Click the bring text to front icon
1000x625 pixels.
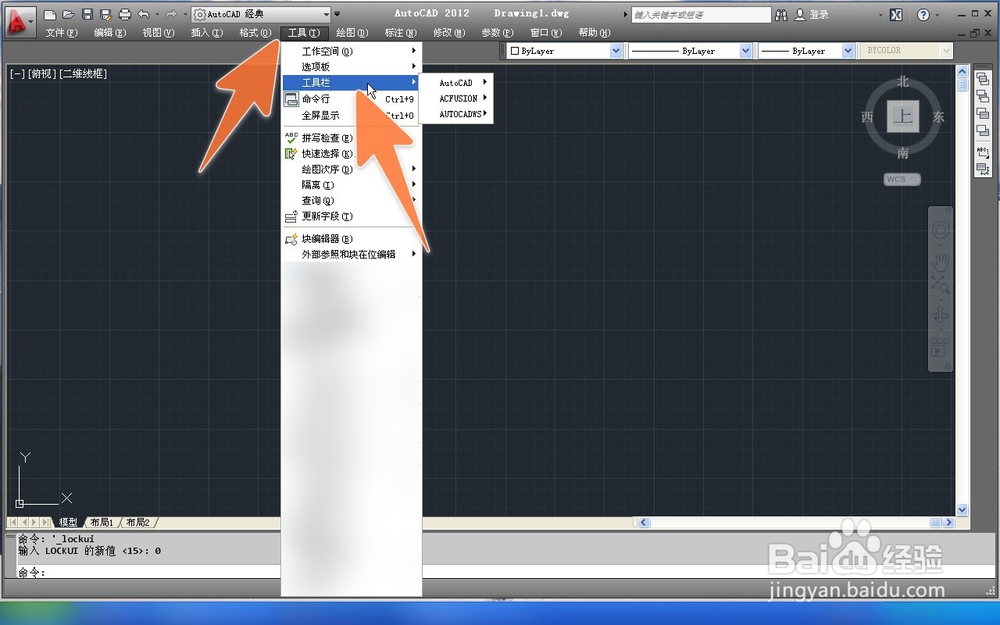[x=983, y=152]
